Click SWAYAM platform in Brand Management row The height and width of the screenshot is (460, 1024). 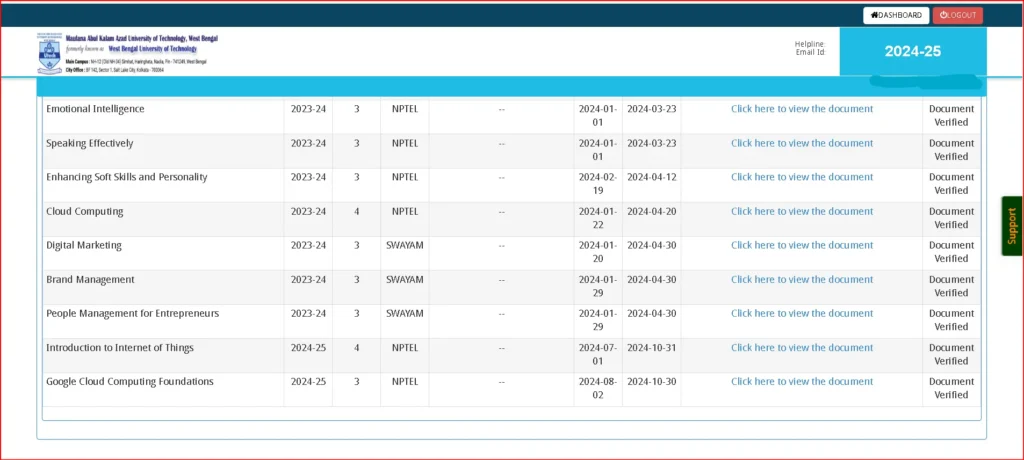pyautogui.click(x=405, y=280)
